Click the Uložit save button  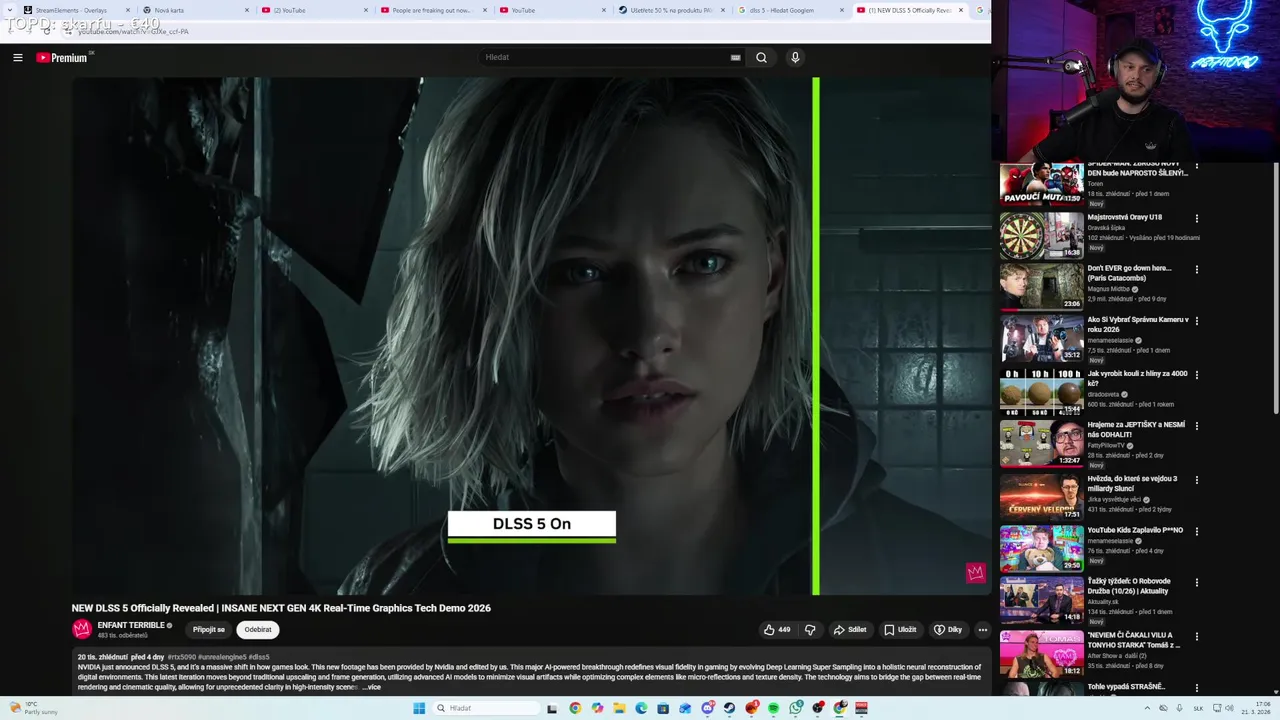tap(900, 630)
